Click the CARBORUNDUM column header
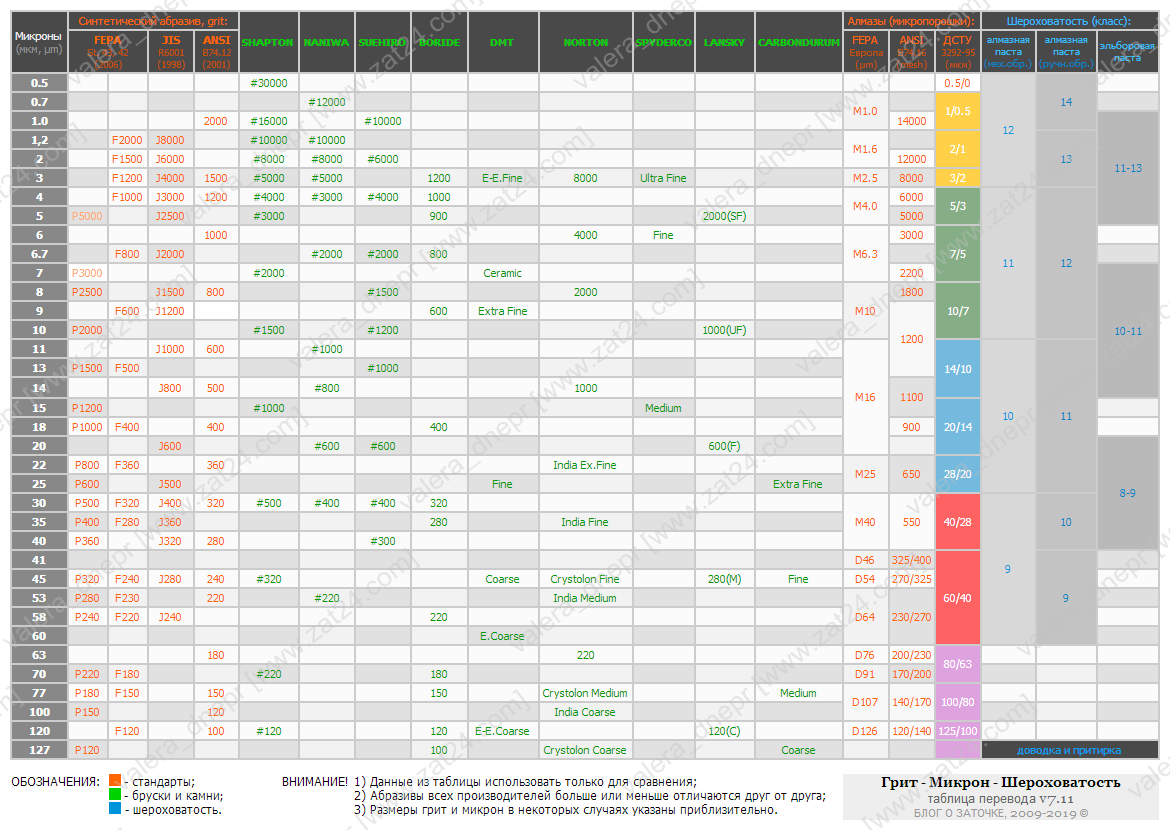 click(798, 43)
